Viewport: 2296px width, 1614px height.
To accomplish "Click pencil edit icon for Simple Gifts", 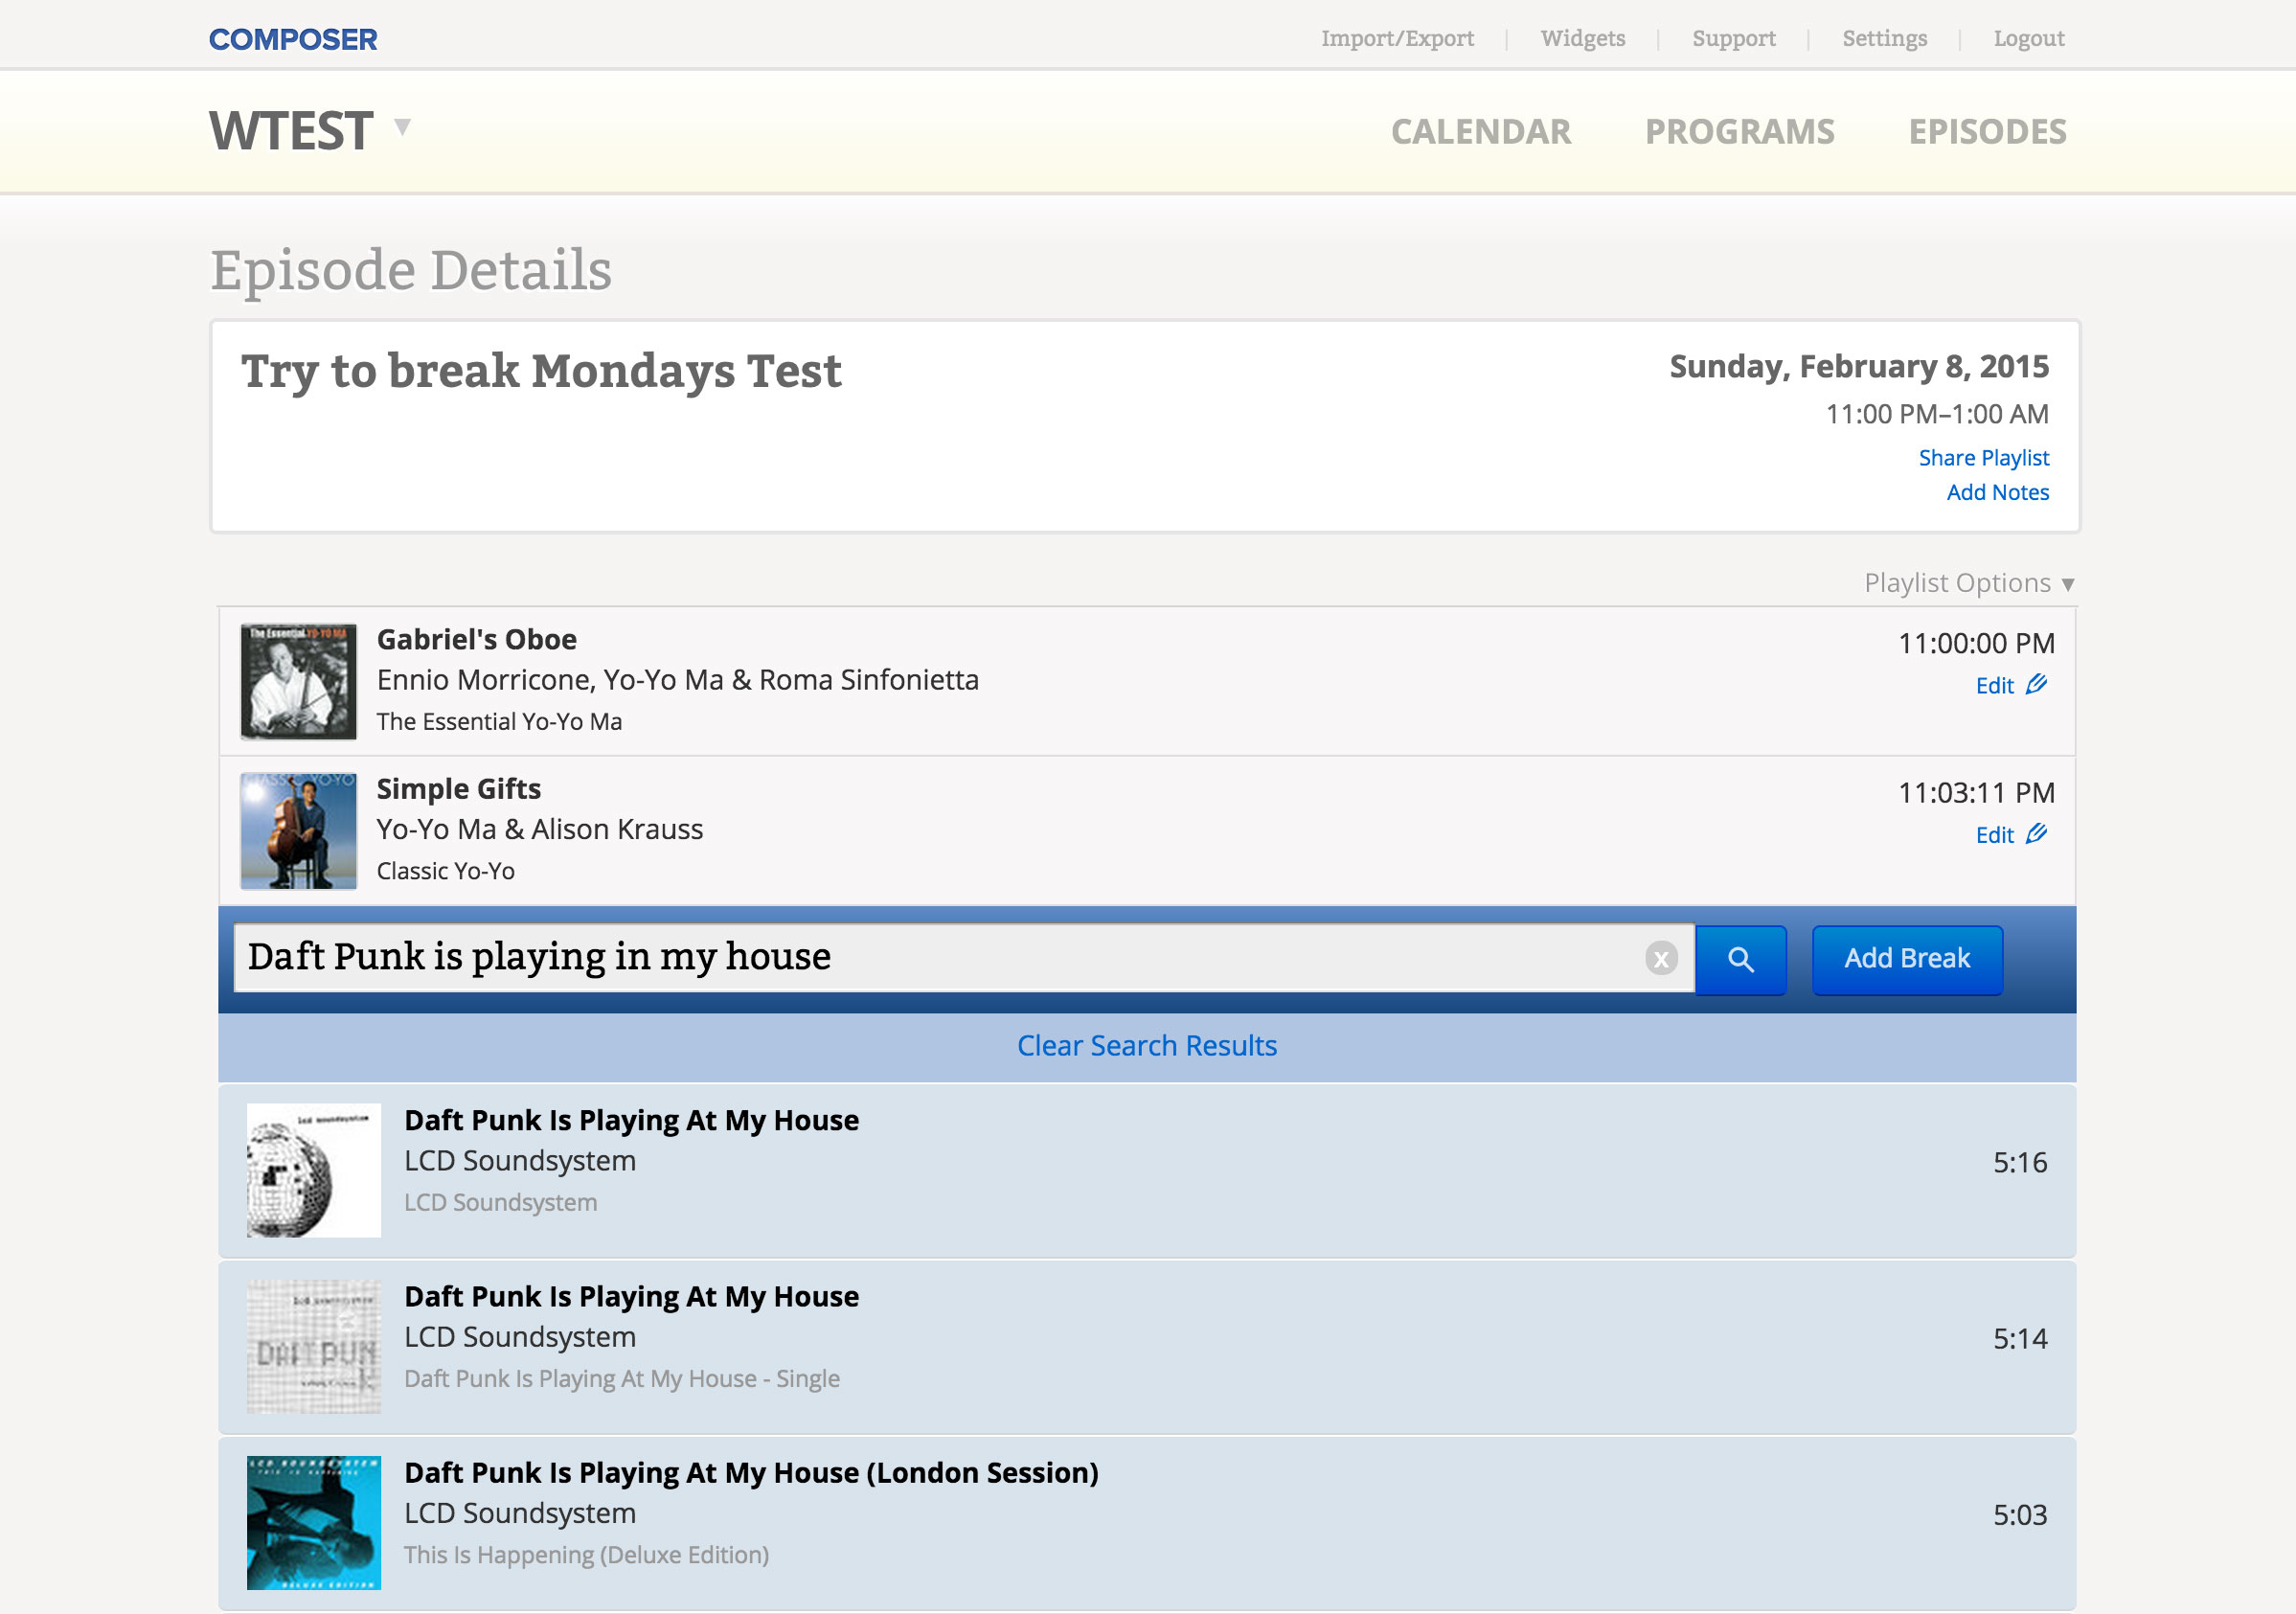I will [2036, 834].
